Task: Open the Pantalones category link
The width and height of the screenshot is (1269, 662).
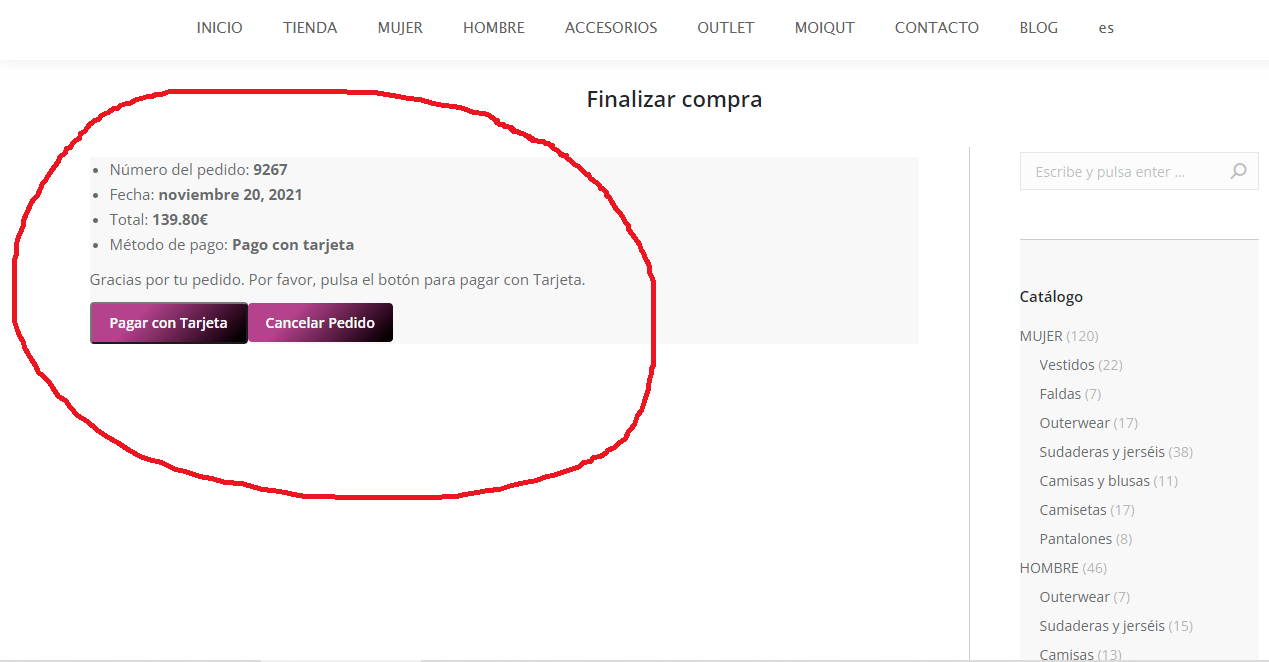Action: point(1076,539)
